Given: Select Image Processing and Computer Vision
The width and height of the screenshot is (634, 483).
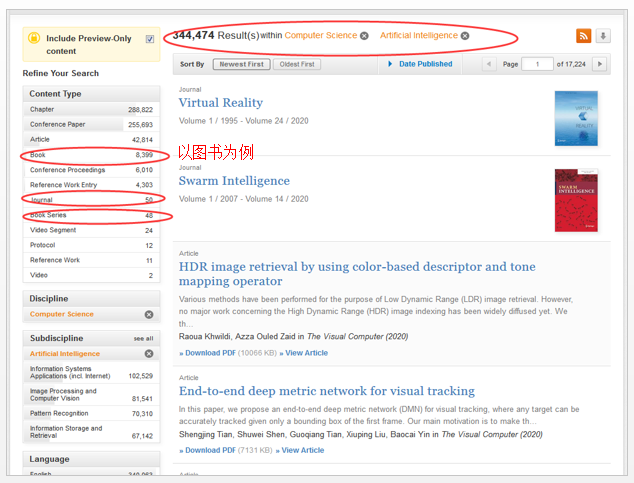Looking at the screenshot, I should point(91,394).
